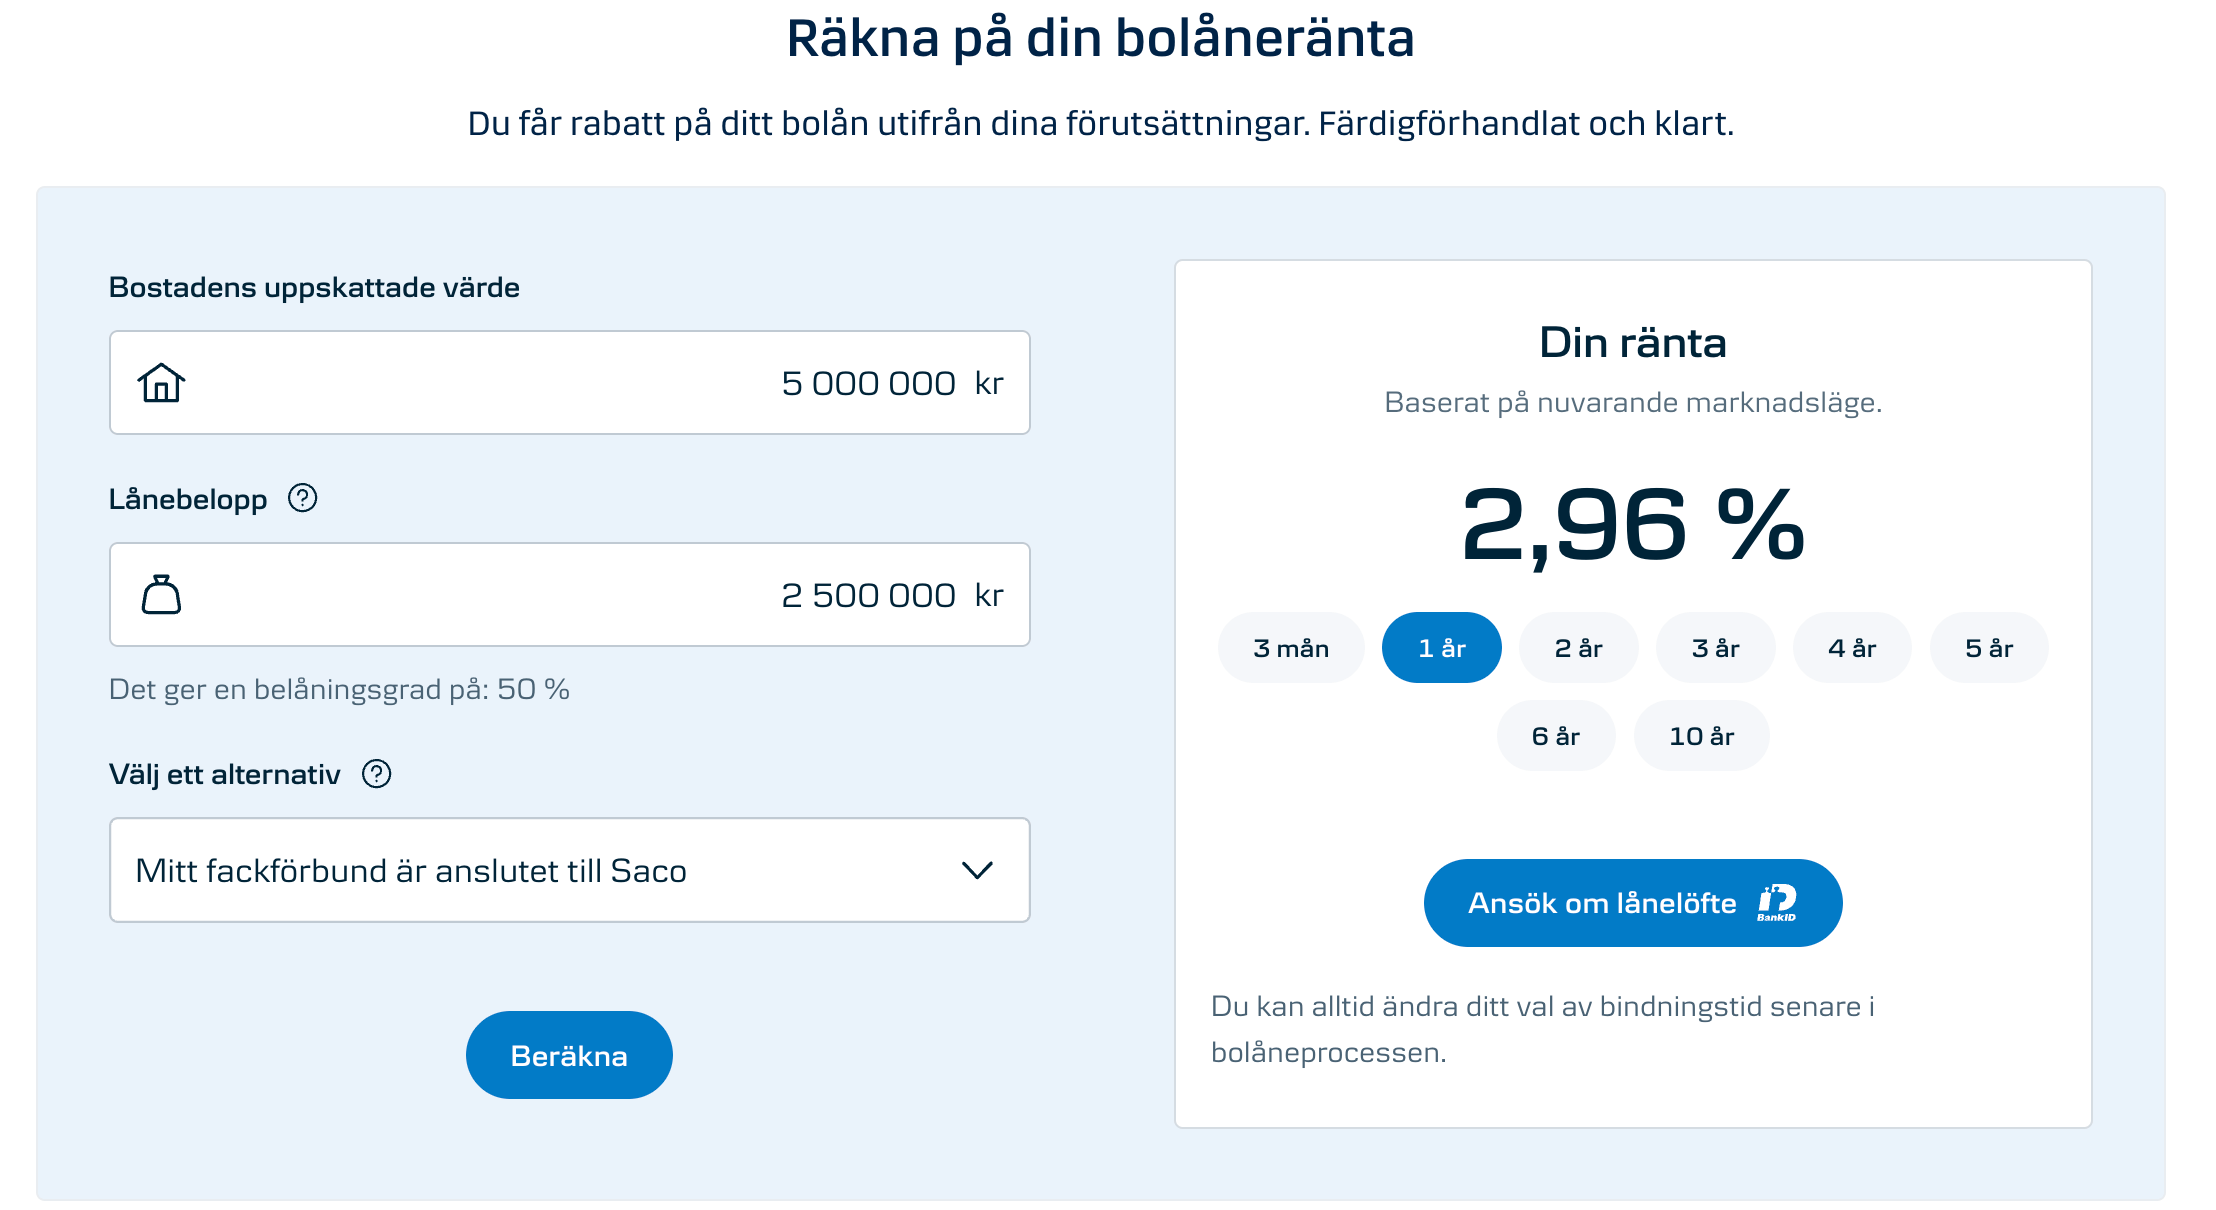Pick the 5 år binding period
The height and width of the screenshot is (1210, 2216).
1989,648
